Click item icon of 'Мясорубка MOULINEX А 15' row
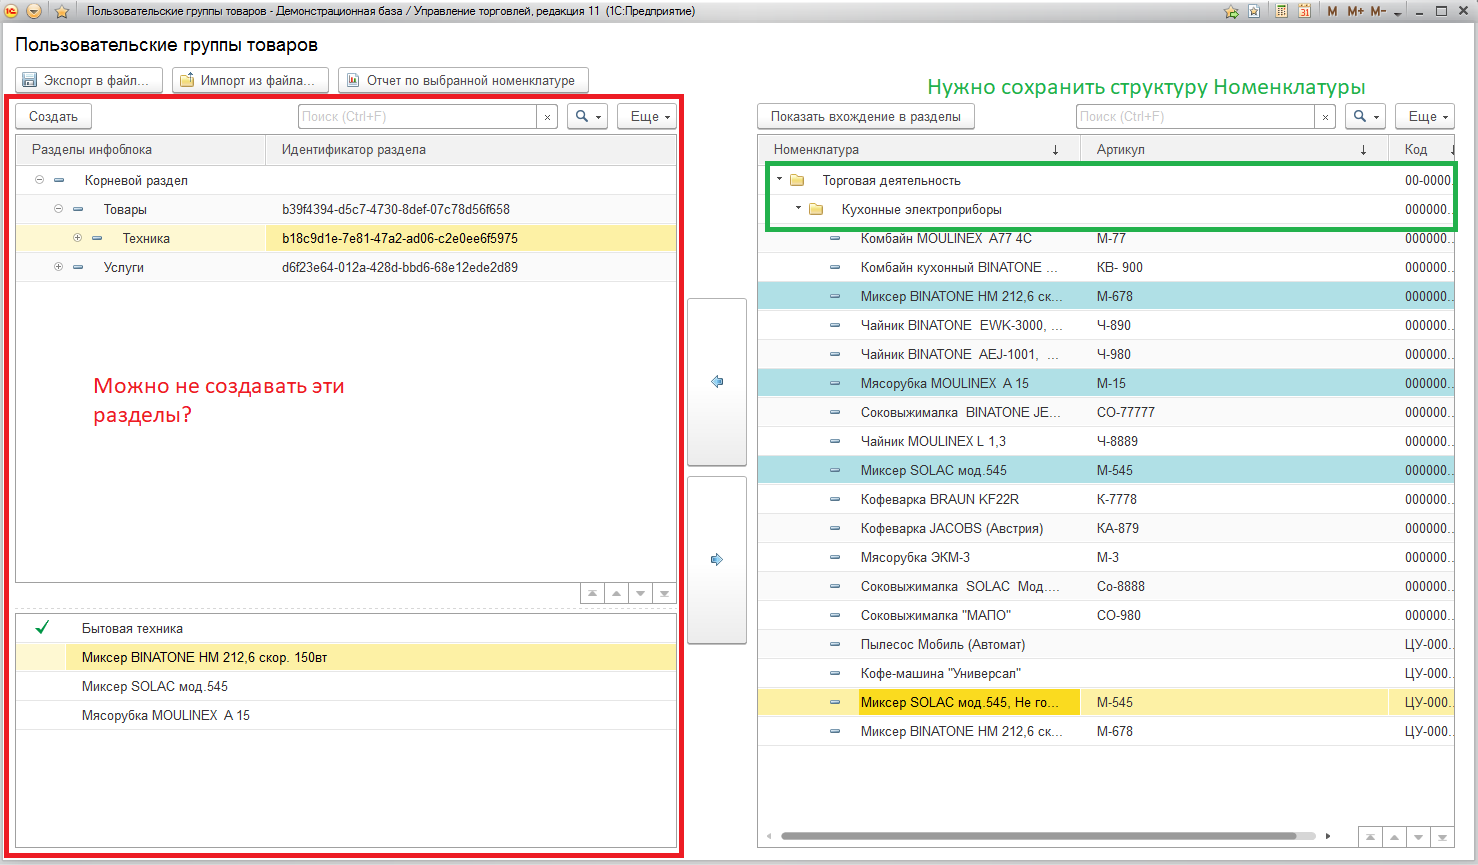Image resolution: width=1478 pixels, height=865 pixels. pos(835,384)
